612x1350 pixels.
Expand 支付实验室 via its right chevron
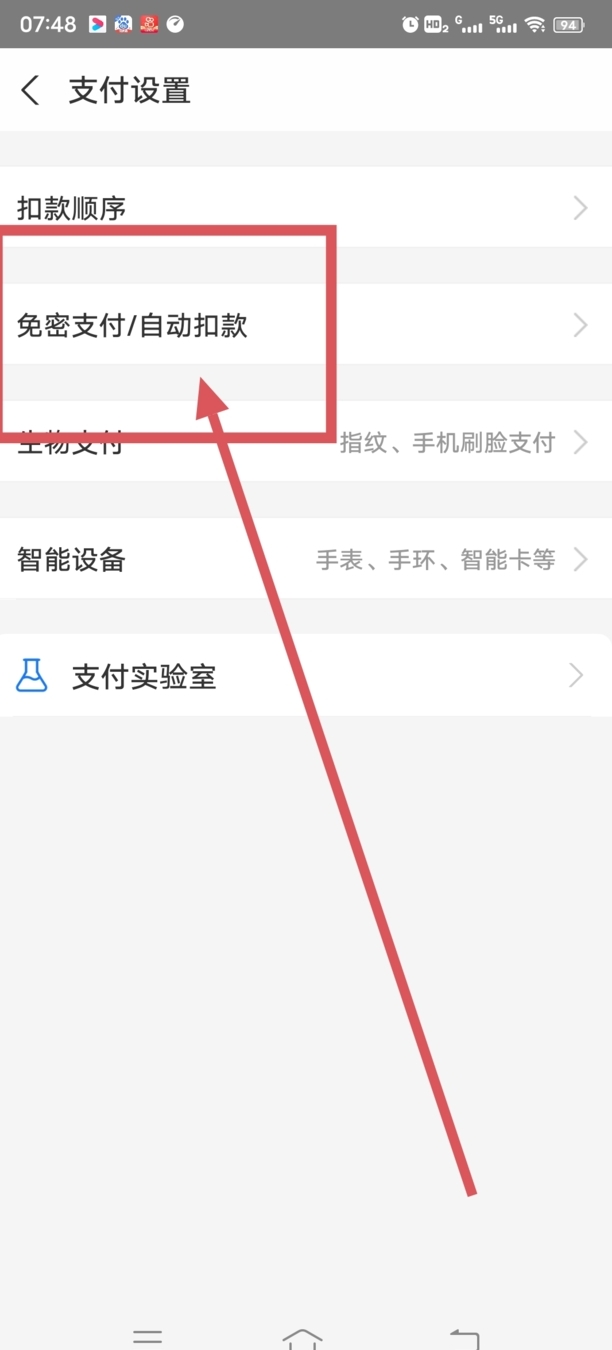coord(576,676)
